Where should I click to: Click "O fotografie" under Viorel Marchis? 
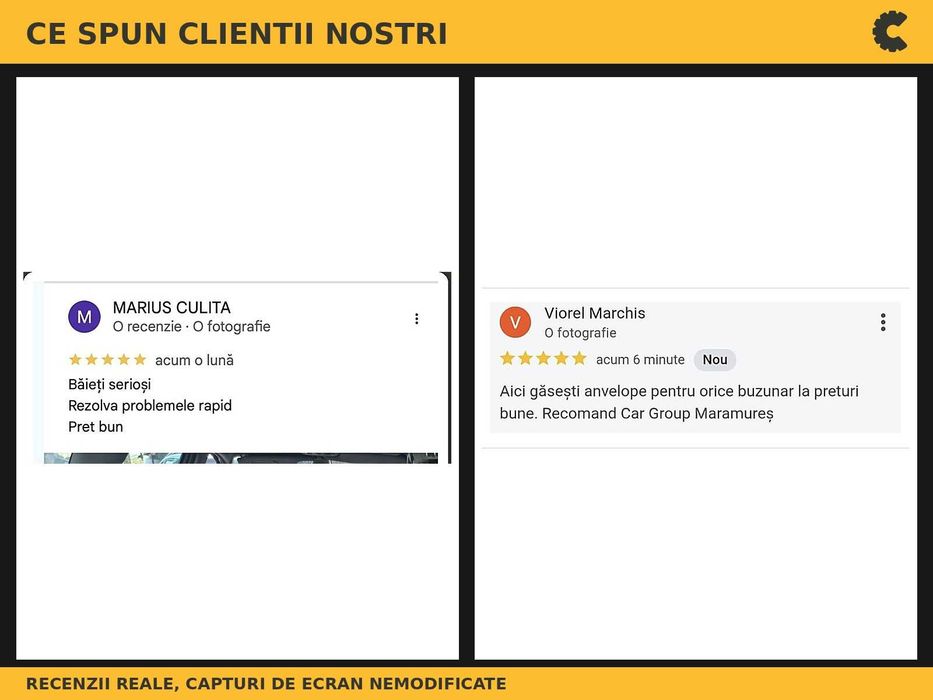[x=580, y=333]
